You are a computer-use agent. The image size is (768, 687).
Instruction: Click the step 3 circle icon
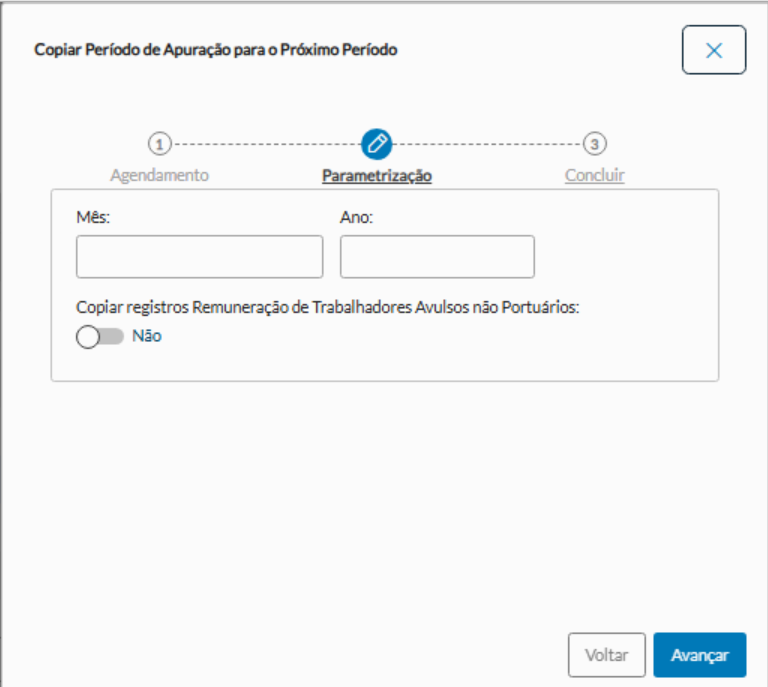pyautogui.click(x=595, y=144)
